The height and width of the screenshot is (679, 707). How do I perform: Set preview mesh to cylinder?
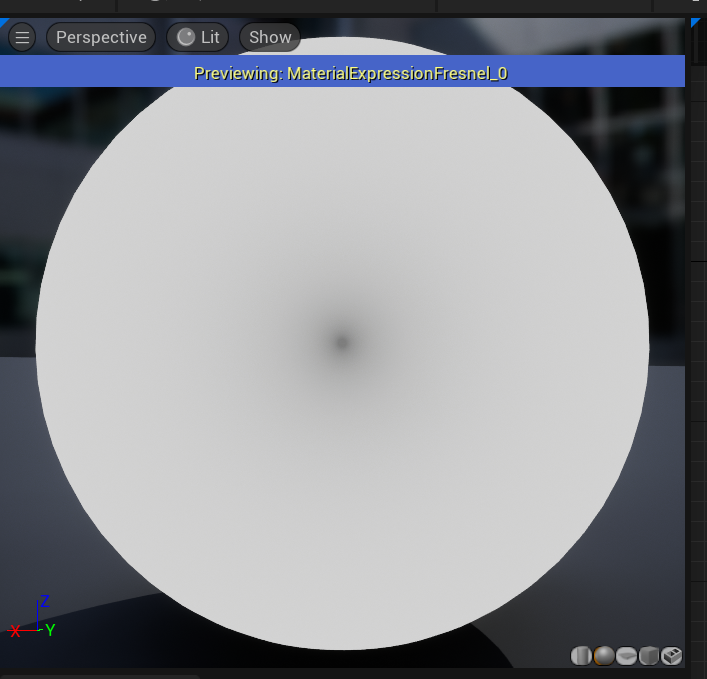click(581, 656)
